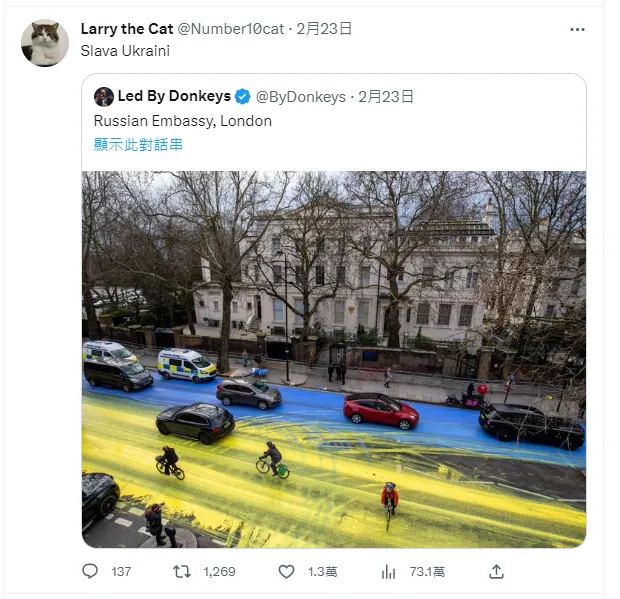Click the @ByDonkeys handle
The image size is (620, 599).
pyautogui.click(x=301, y=97)
